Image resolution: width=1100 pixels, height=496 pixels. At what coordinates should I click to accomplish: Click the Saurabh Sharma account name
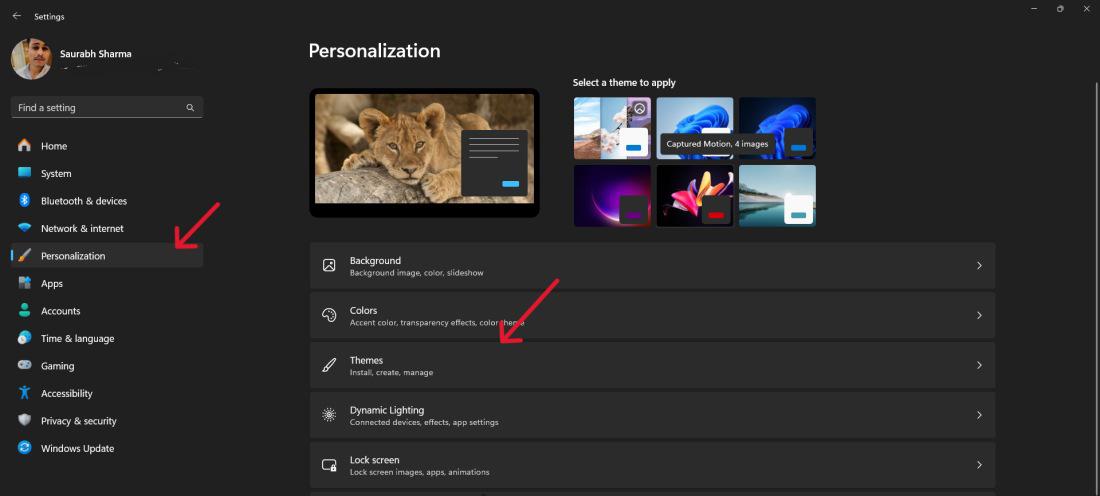point(95,53)
